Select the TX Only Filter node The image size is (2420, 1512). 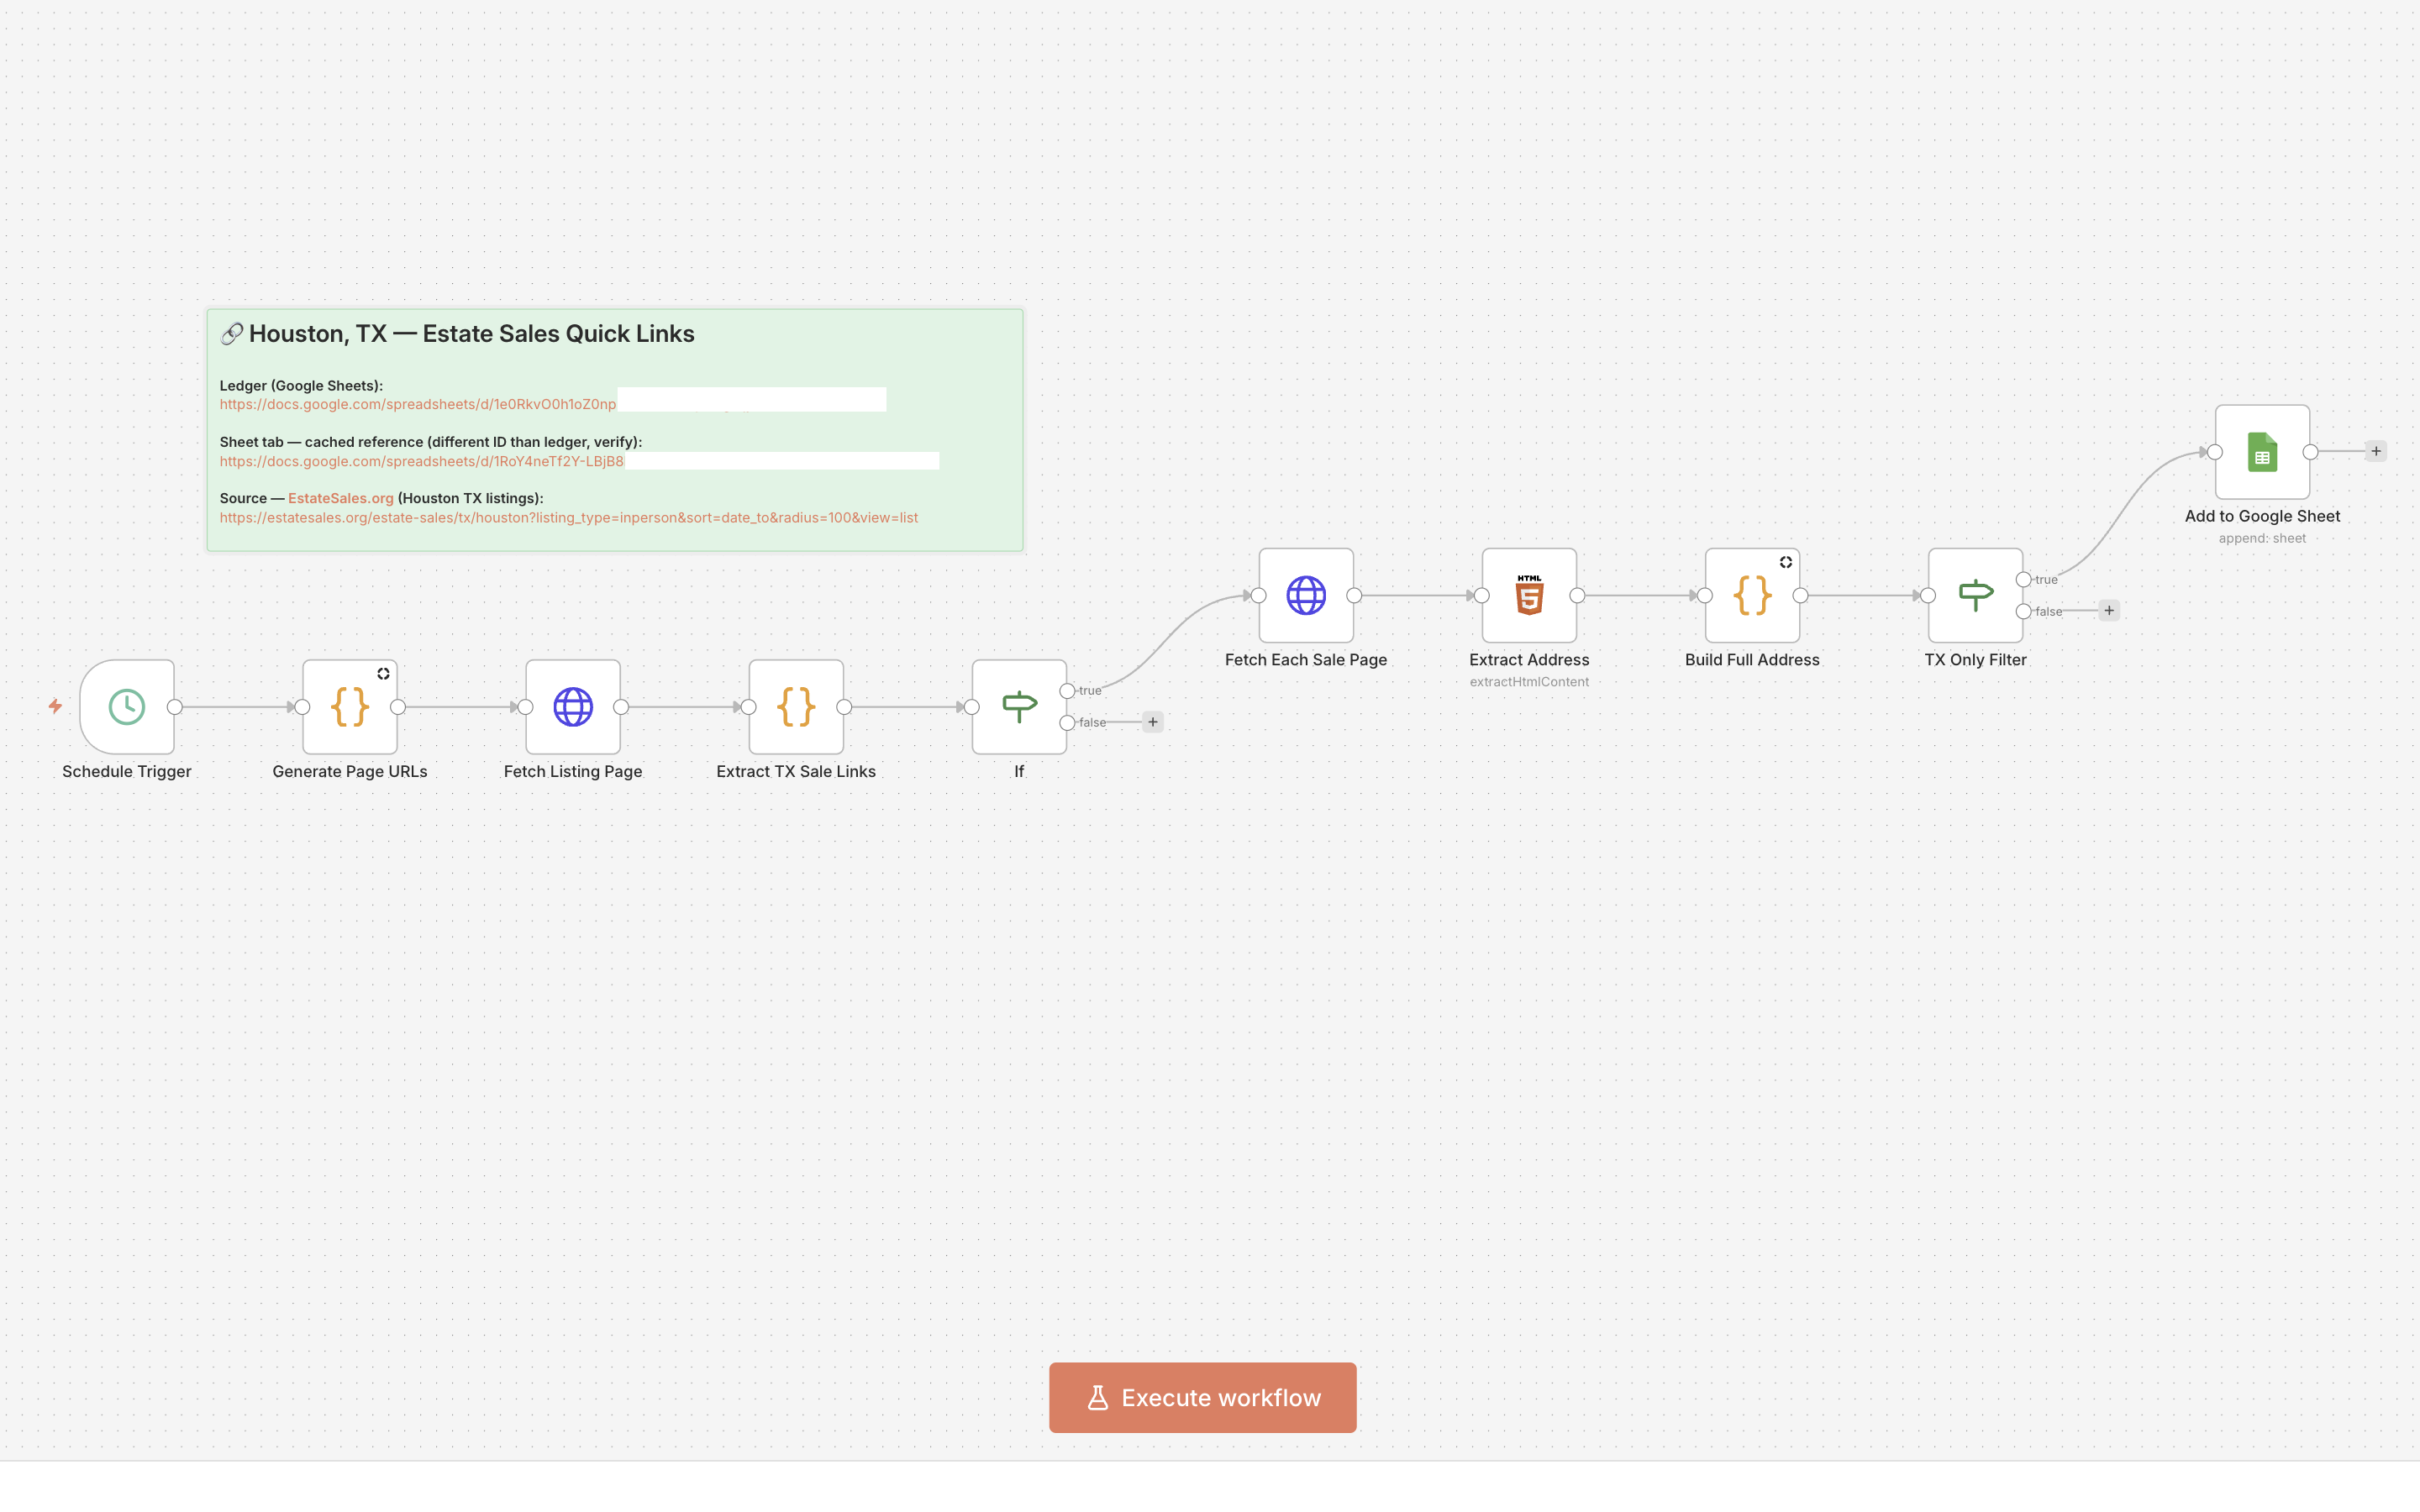[1975, 596]
